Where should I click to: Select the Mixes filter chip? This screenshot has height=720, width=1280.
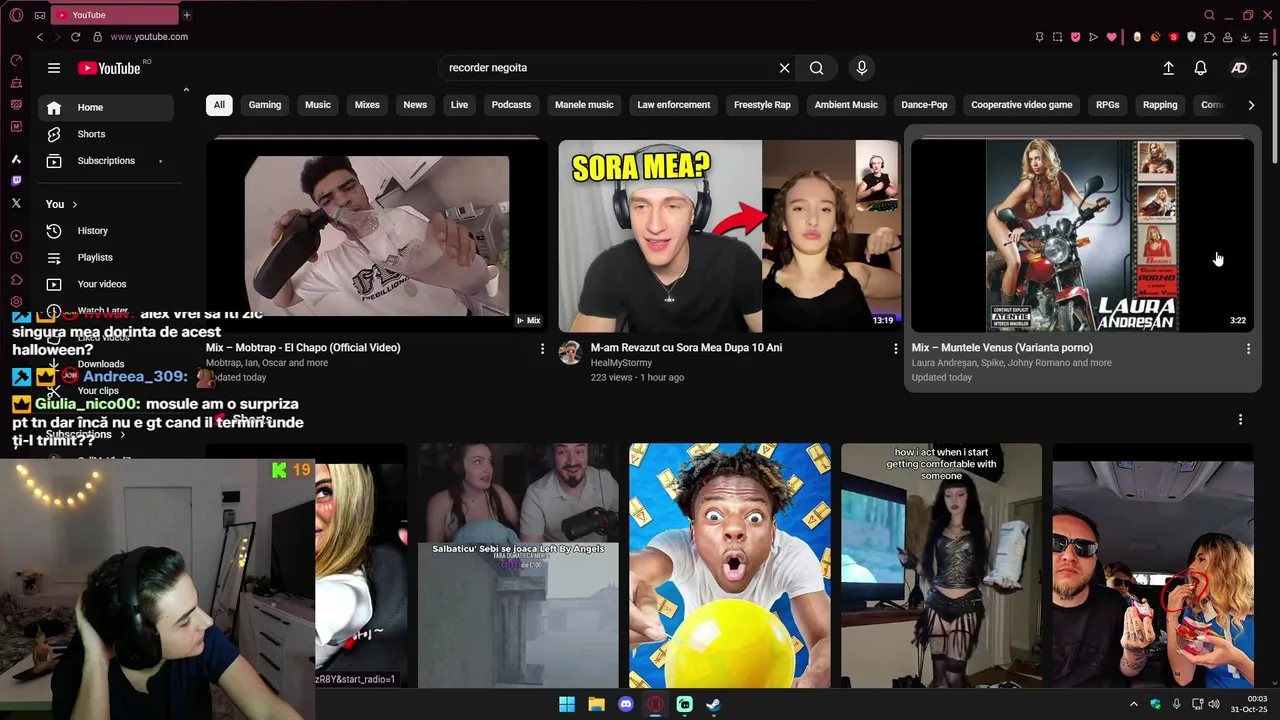click(367, 105)
